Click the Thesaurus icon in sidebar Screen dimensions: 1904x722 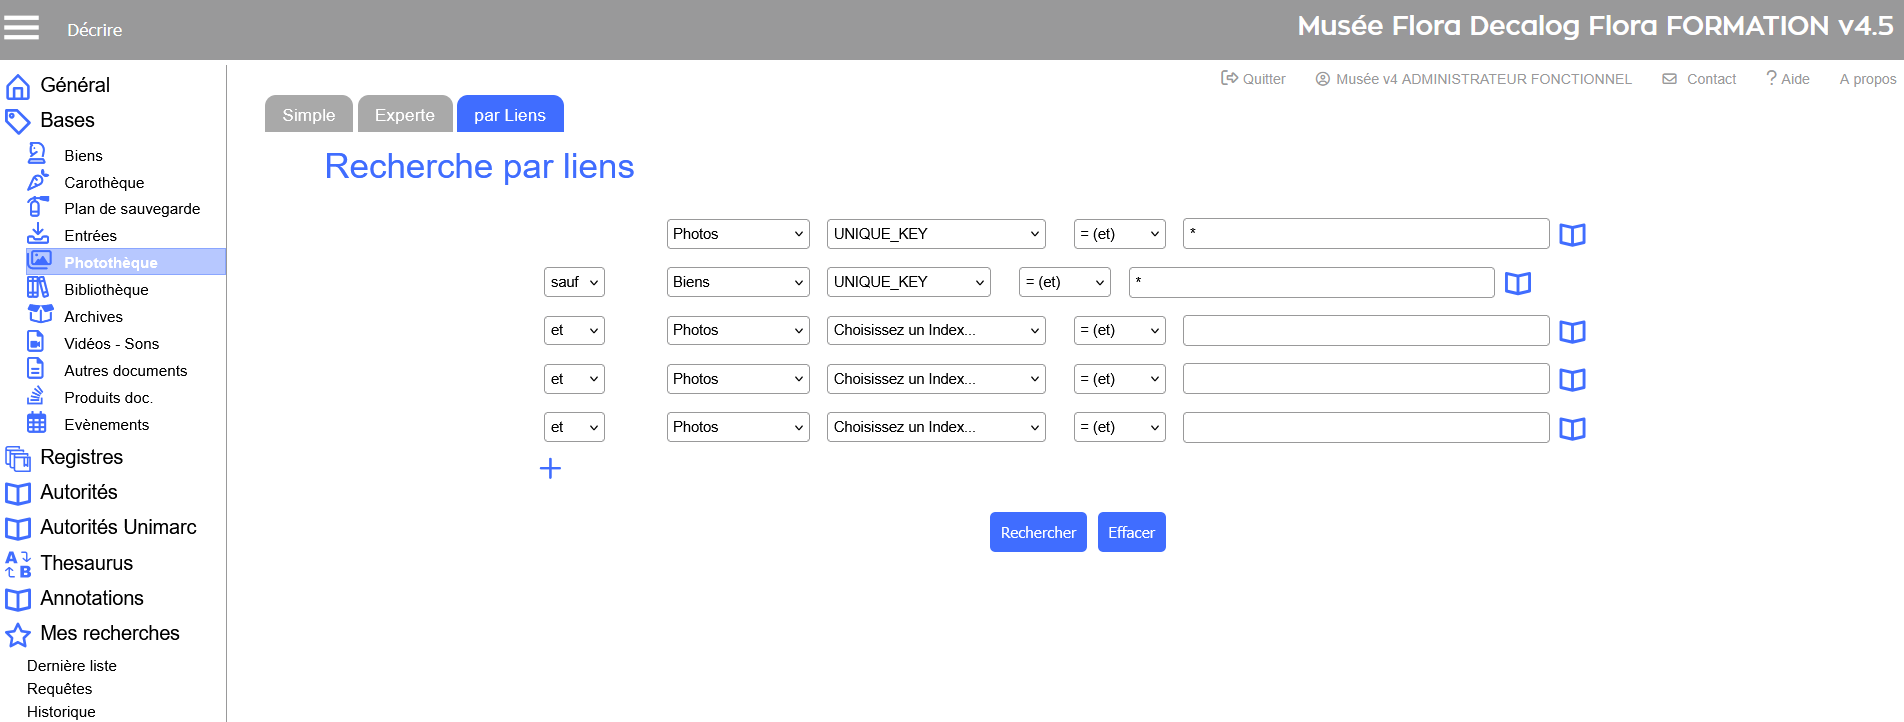18,564
